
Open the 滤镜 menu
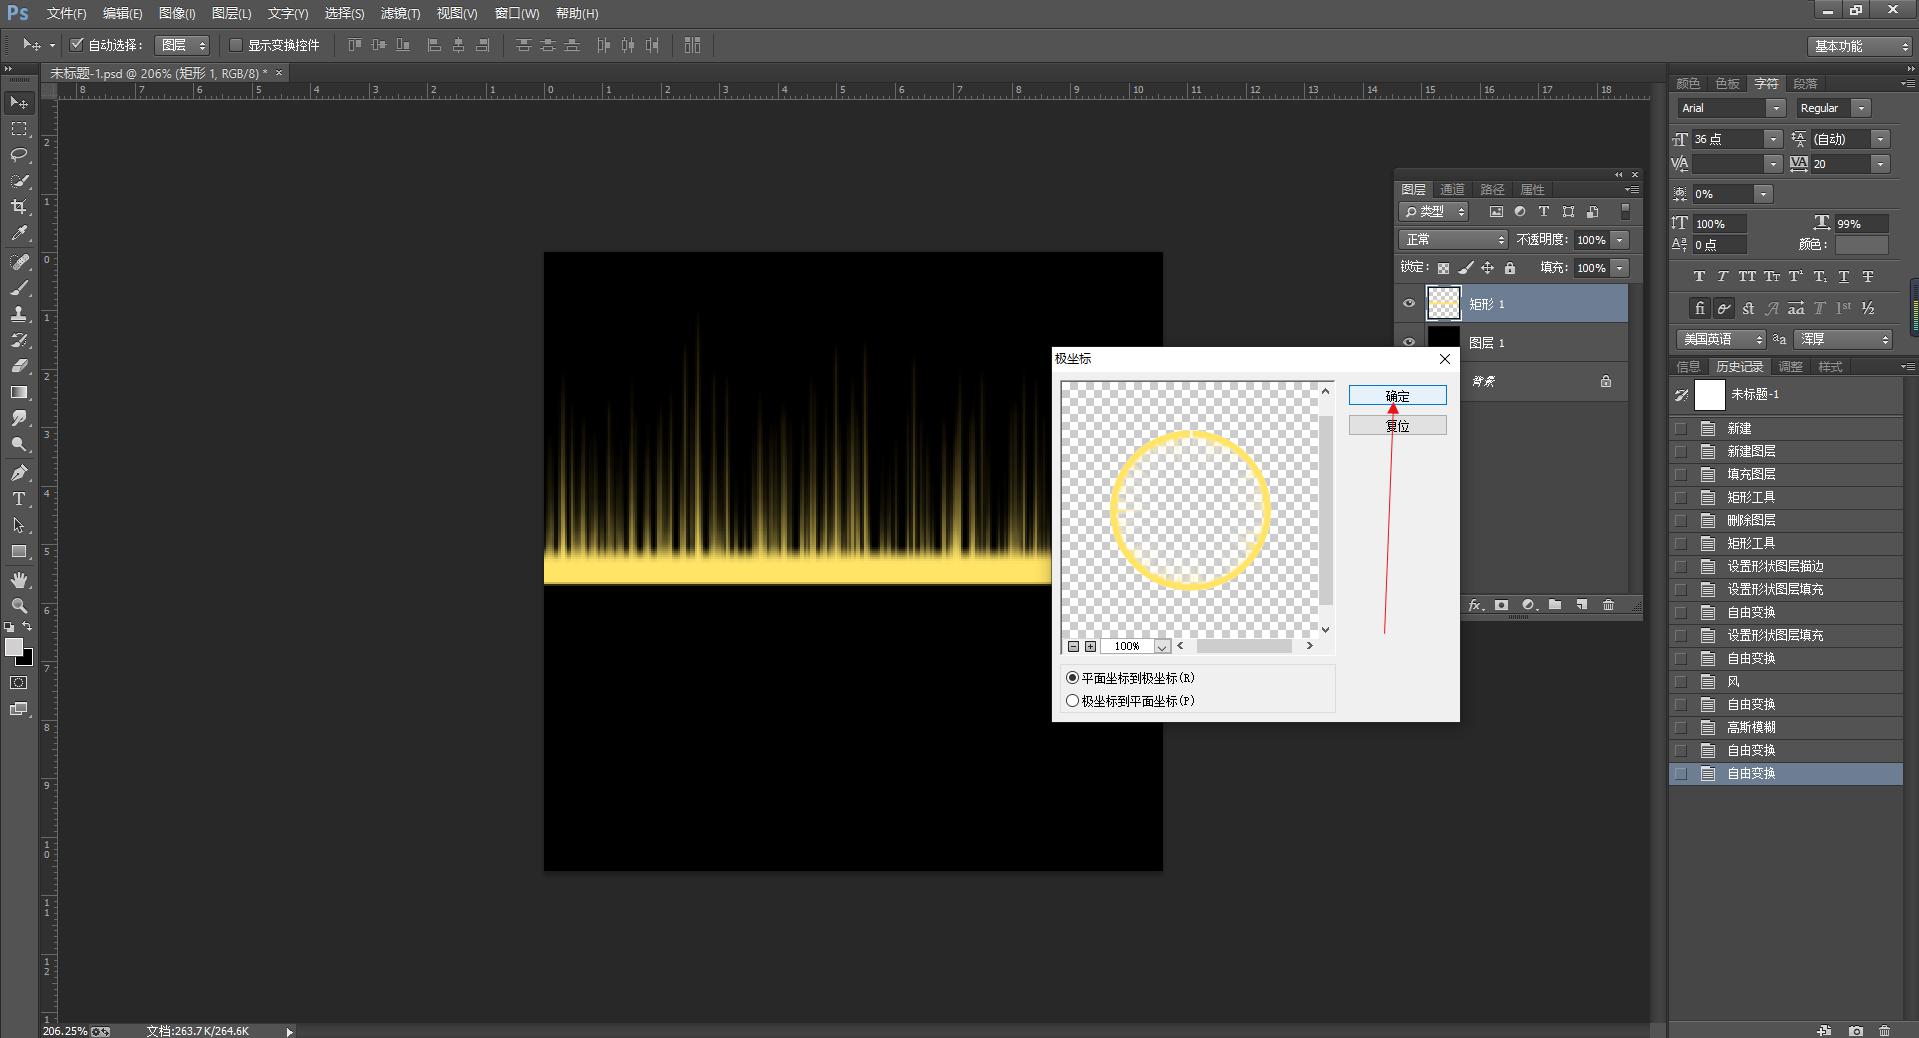[400, 13]
